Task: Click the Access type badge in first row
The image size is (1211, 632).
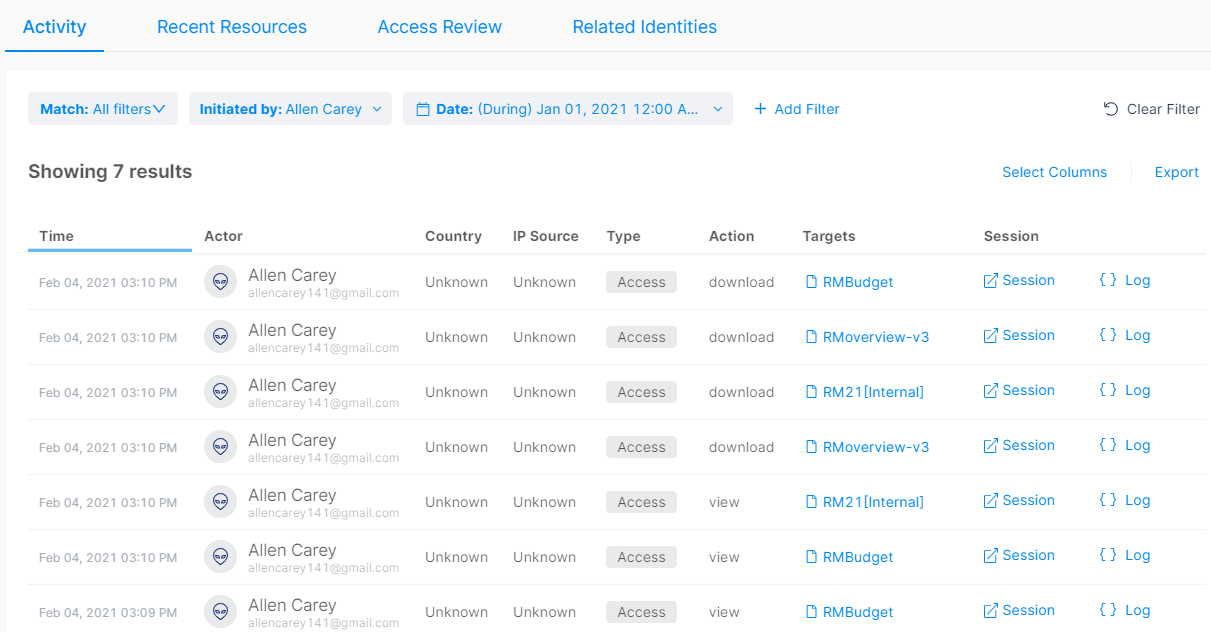Action: coord(641,282)
